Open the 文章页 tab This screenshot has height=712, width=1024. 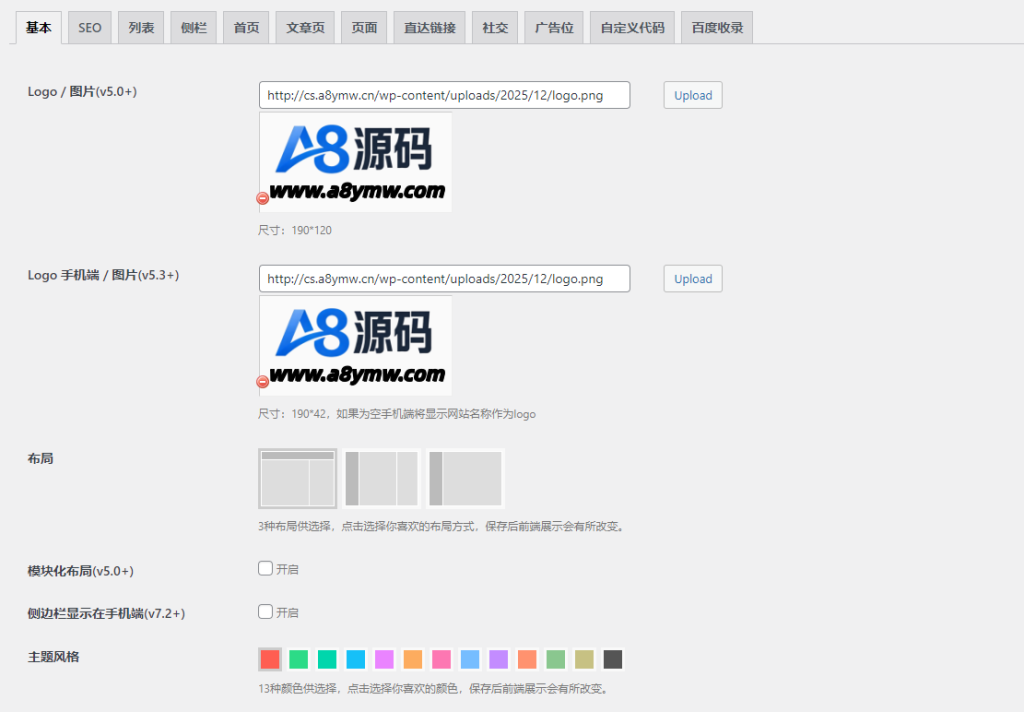(304, 27)
